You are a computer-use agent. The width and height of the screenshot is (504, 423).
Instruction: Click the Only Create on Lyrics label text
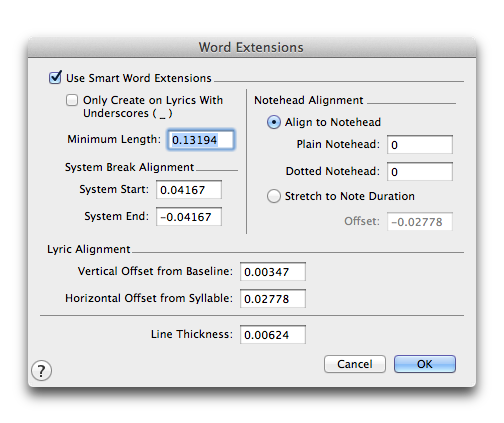click(x=153, y=107)
